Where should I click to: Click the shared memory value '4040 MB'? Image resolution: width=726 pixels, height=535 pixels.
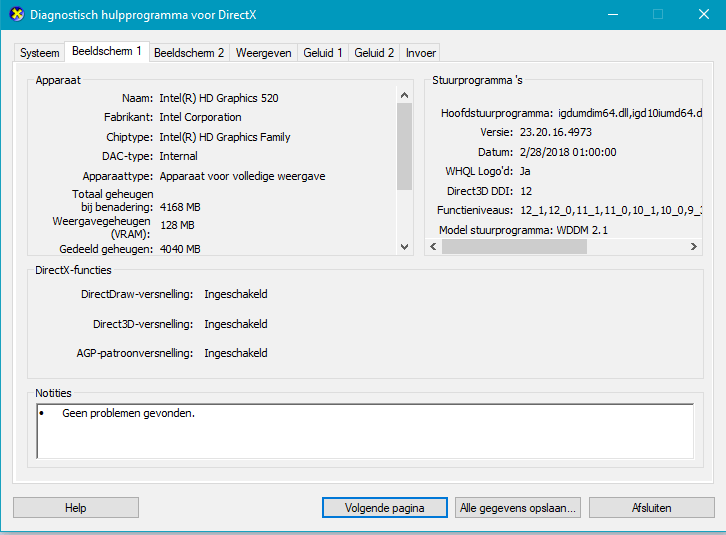coord(181,249)
